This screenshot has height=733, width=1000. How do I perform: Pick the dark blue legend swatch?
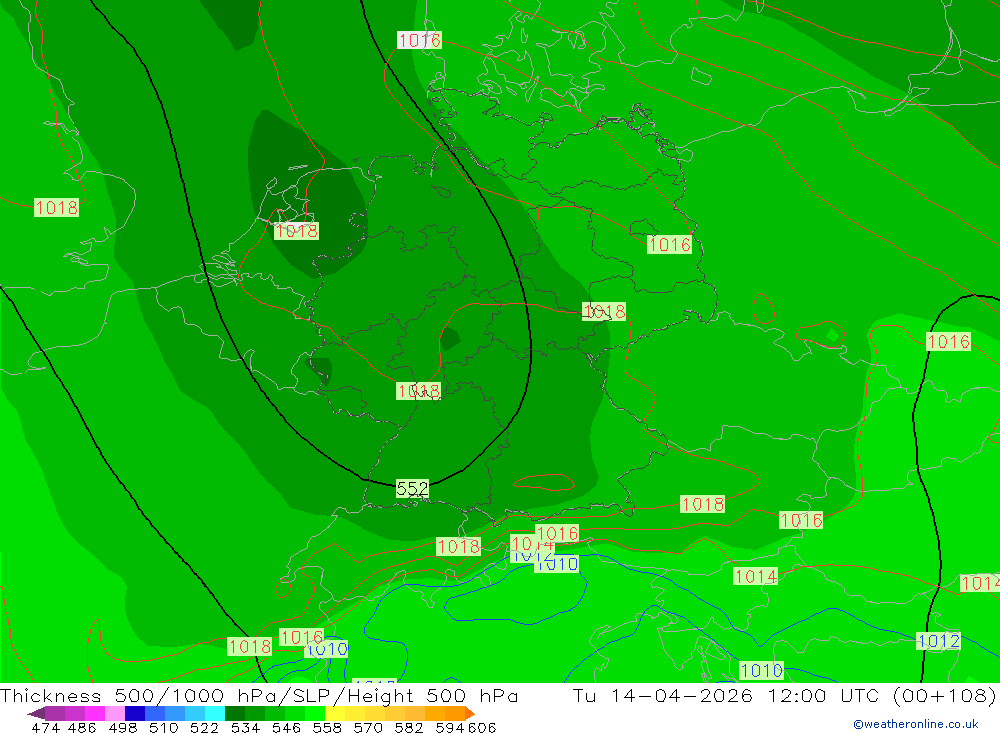coord(134,713)
